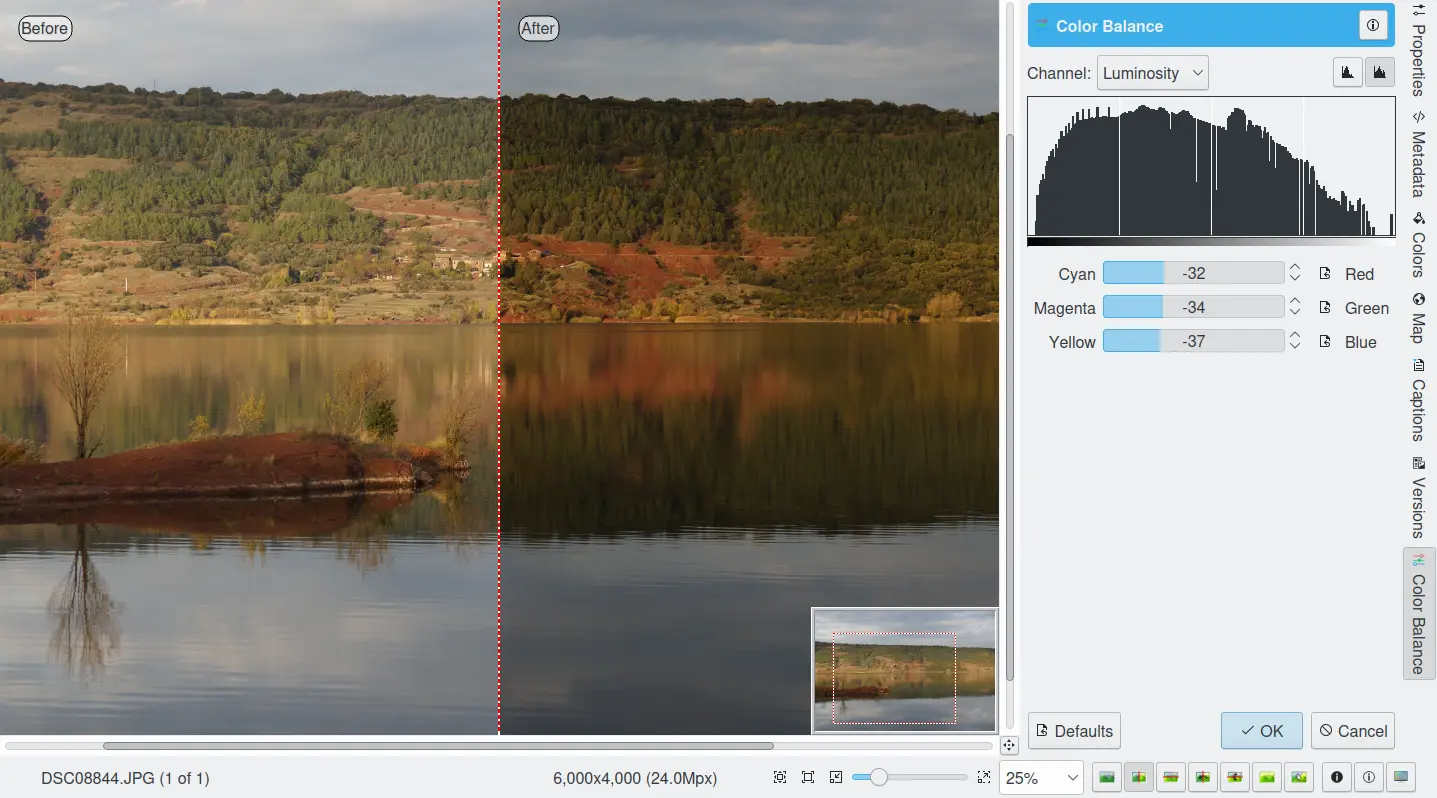Select the vertical split before/after preview mode
Screen dimensions: 1437x798
coord(1138,777)
